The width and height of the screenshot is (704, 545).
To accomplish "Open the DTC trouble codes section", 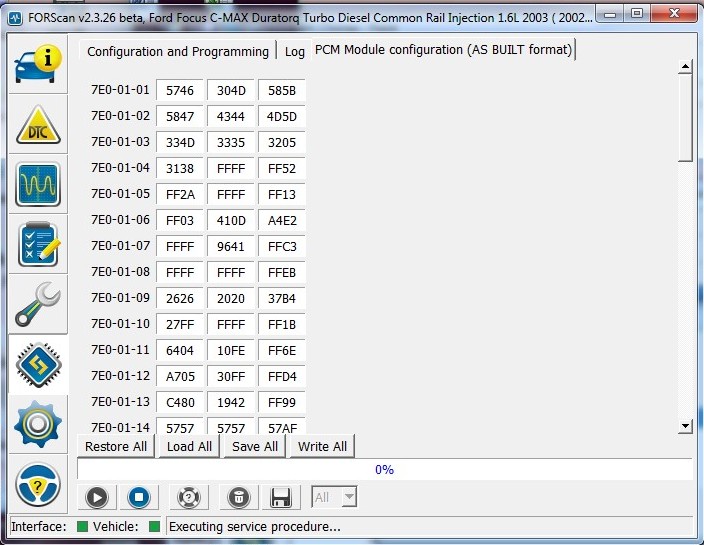I will pos(38,124).
